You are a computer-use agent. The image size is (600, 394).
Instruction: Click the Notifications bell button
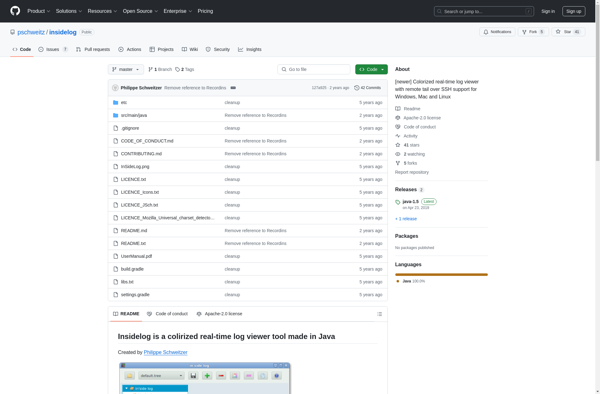(x=497, y=32)
